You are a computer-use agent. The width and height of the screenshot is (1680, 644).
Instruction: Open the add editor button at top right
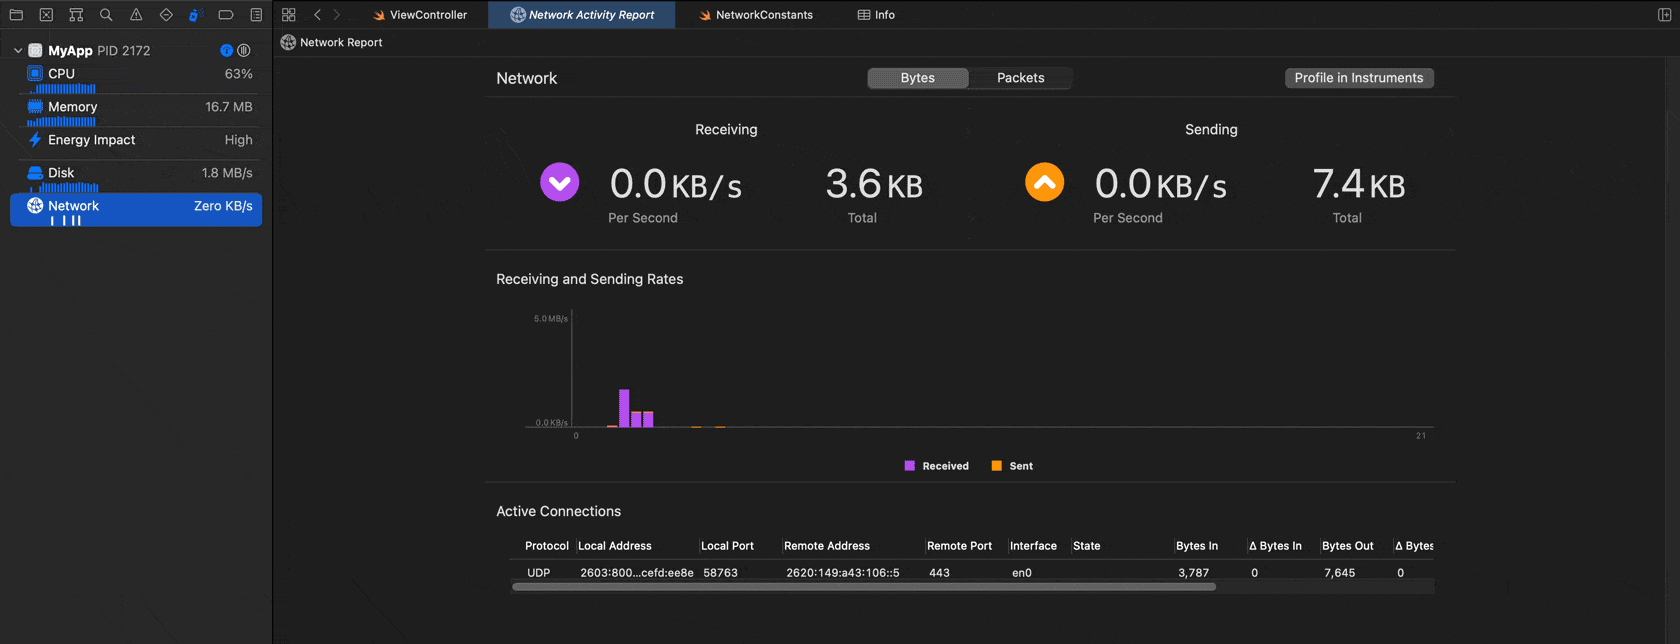(x=1664, y=15)
